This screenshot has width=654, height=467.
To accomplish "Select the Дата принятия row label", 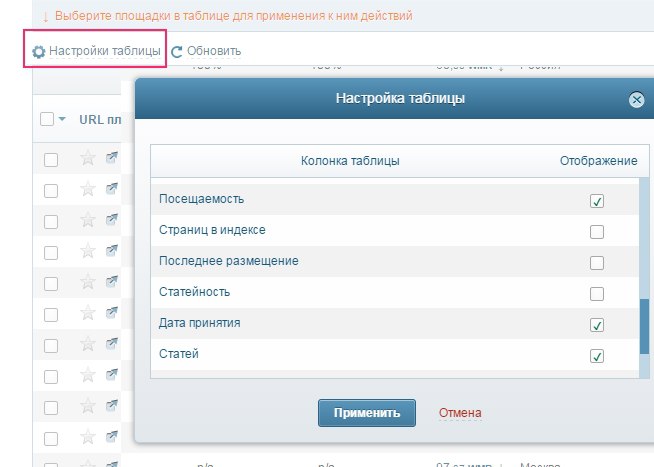I will (199, 323).
